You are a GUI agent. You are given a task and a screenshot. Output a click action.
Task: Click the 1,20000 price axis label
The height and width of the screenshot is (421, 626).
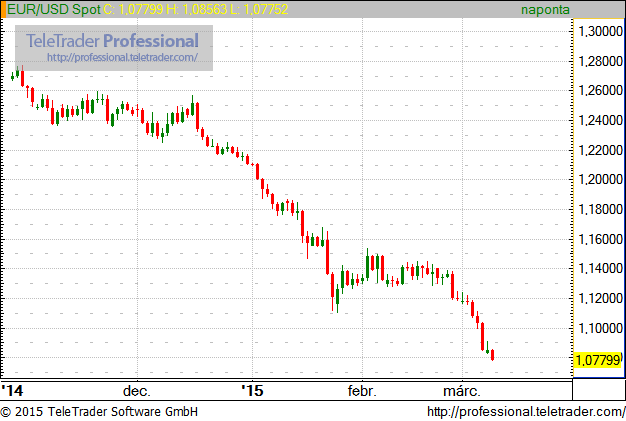click(600, 180)
